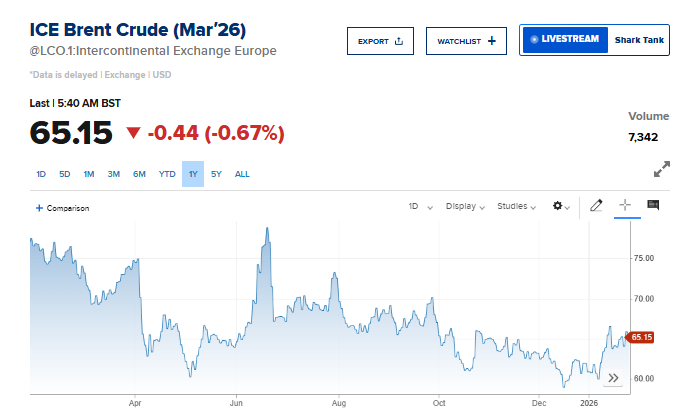Add a Comparison with plus icon
The image size is (679, 414).
62,208
